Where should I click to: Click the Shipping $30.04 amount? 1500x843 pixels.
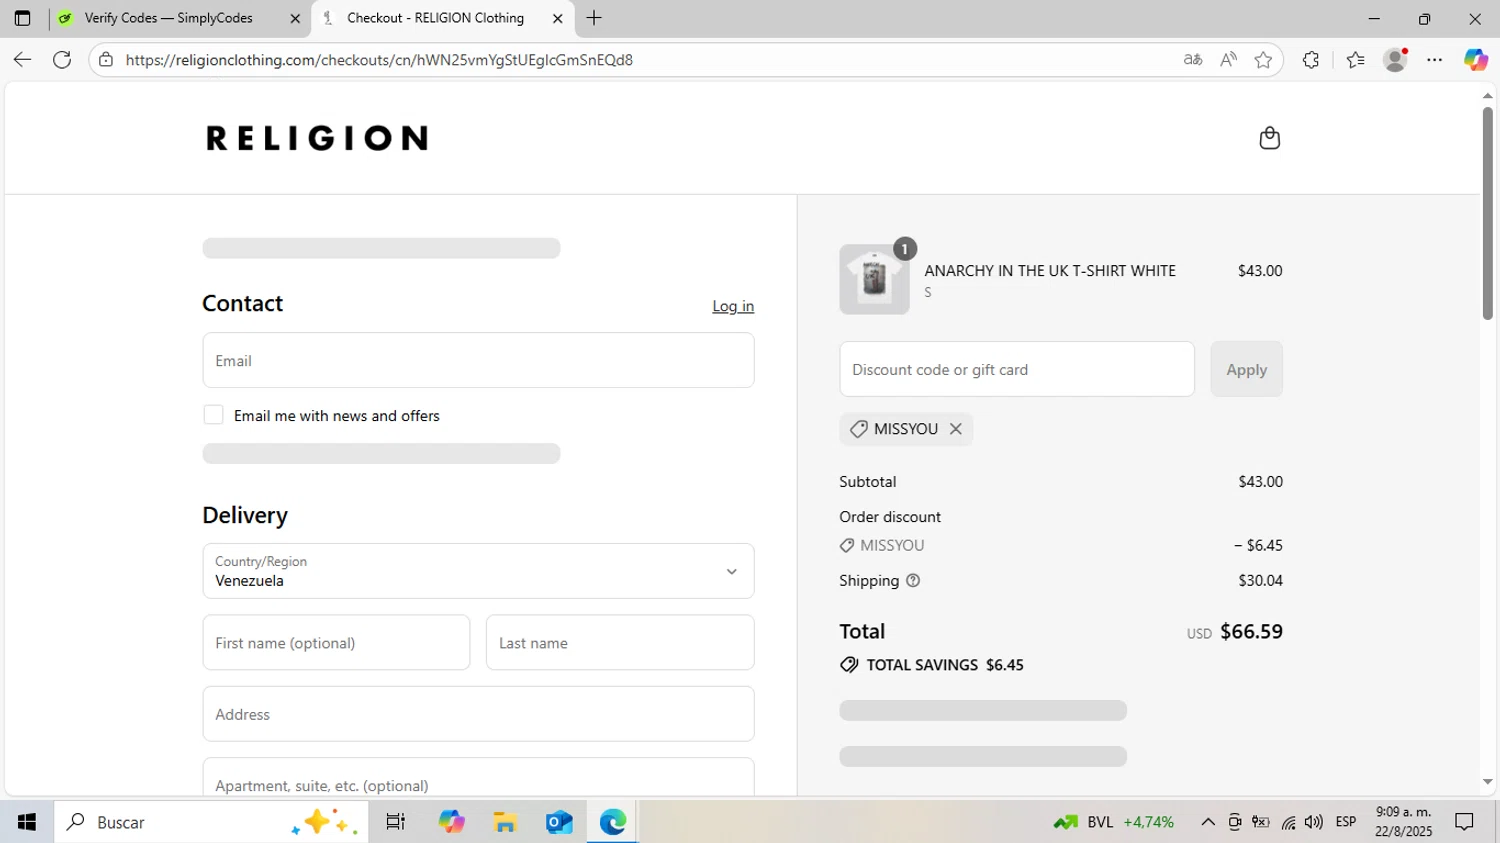tap(1260, 581)
